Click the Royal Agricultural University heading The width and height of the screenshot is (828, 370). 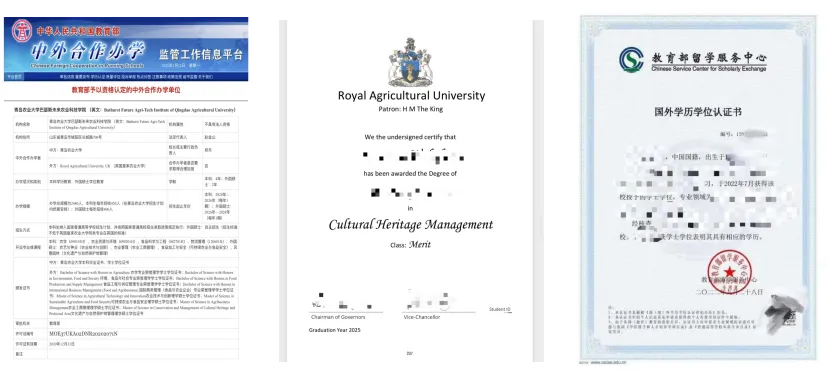point(411,96)
